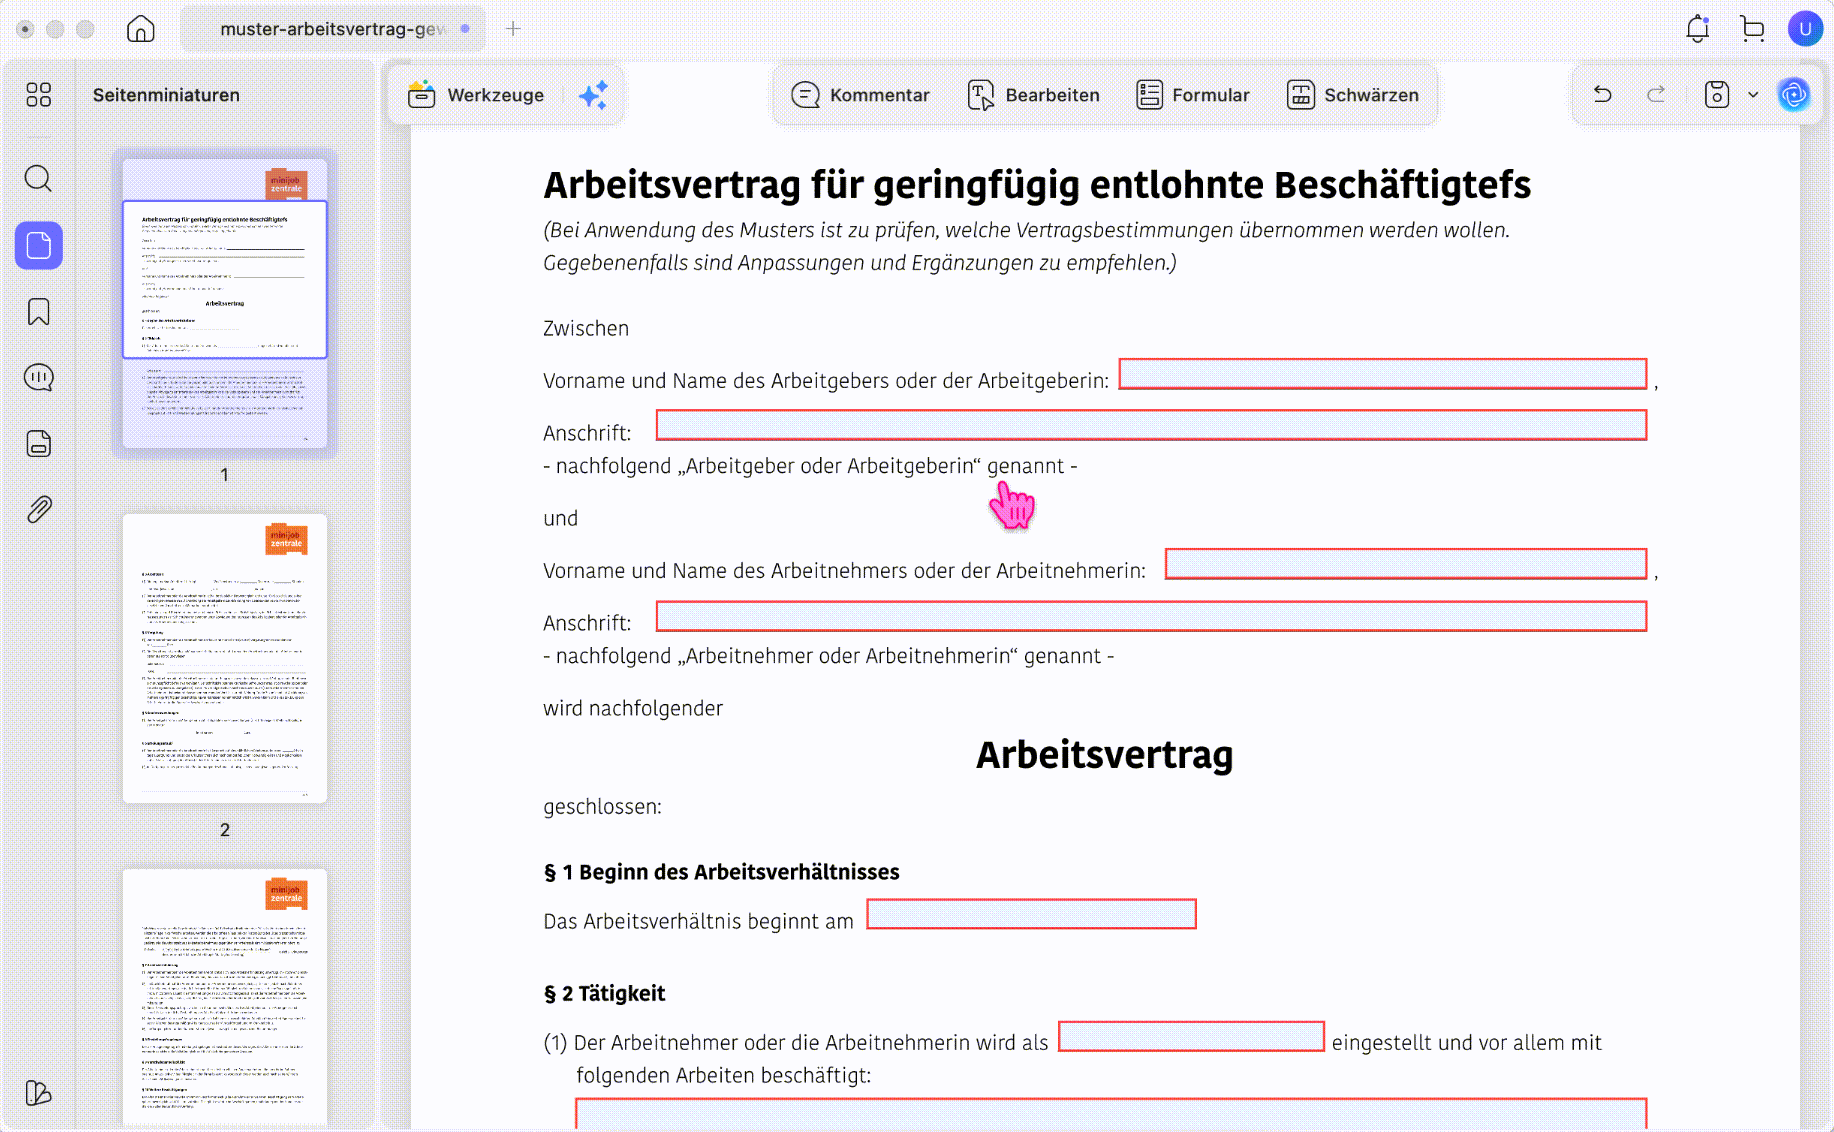Select the muster-arbeitsvertrag document tab
1834x1132 pixels.
click(x=333, y=29)
